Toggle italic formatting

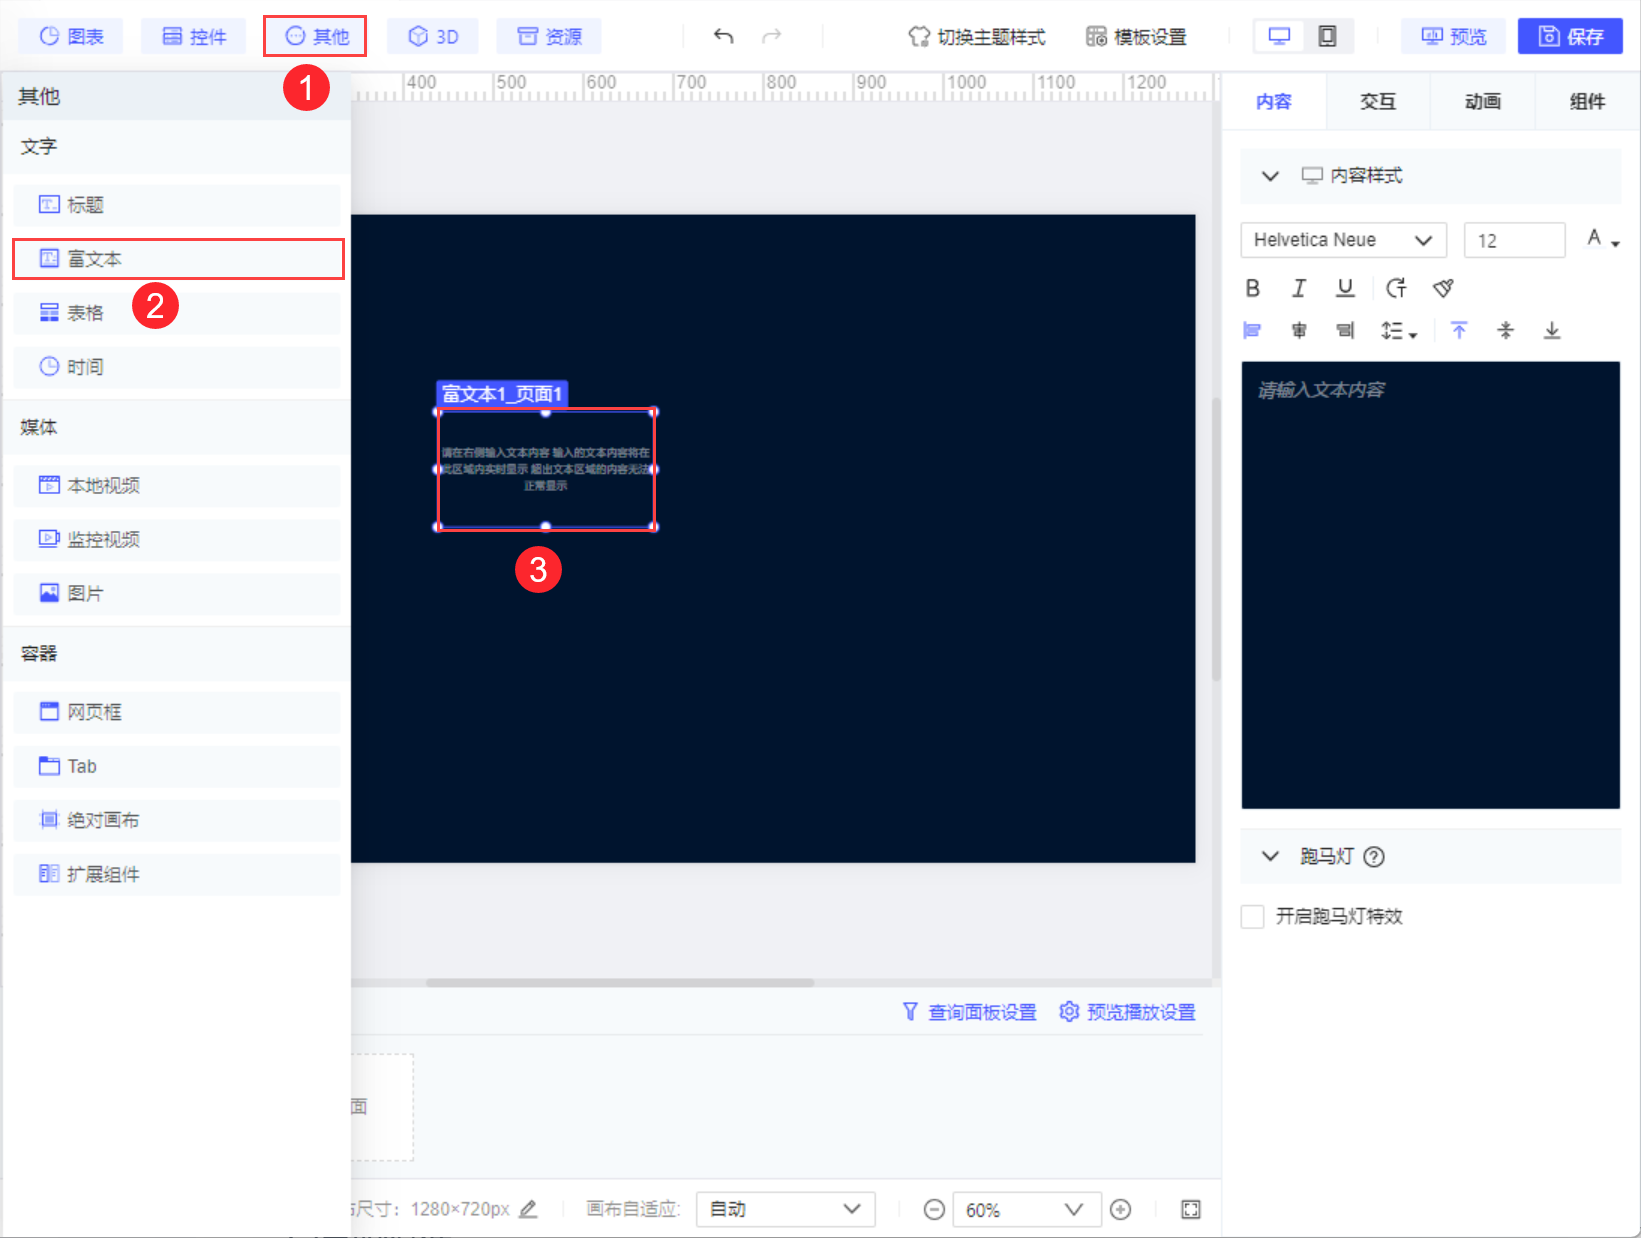(x=1299, y=289)
